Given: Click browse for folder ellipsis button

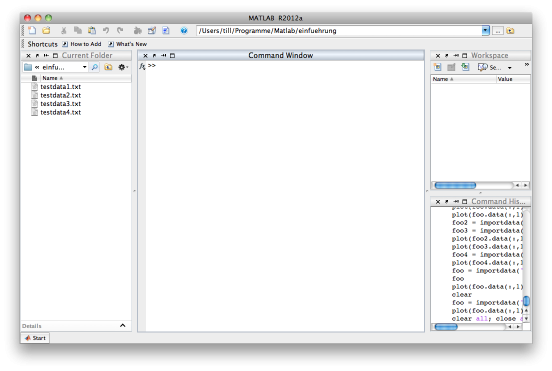Looking at the screenshot, I should coord(497,31).
